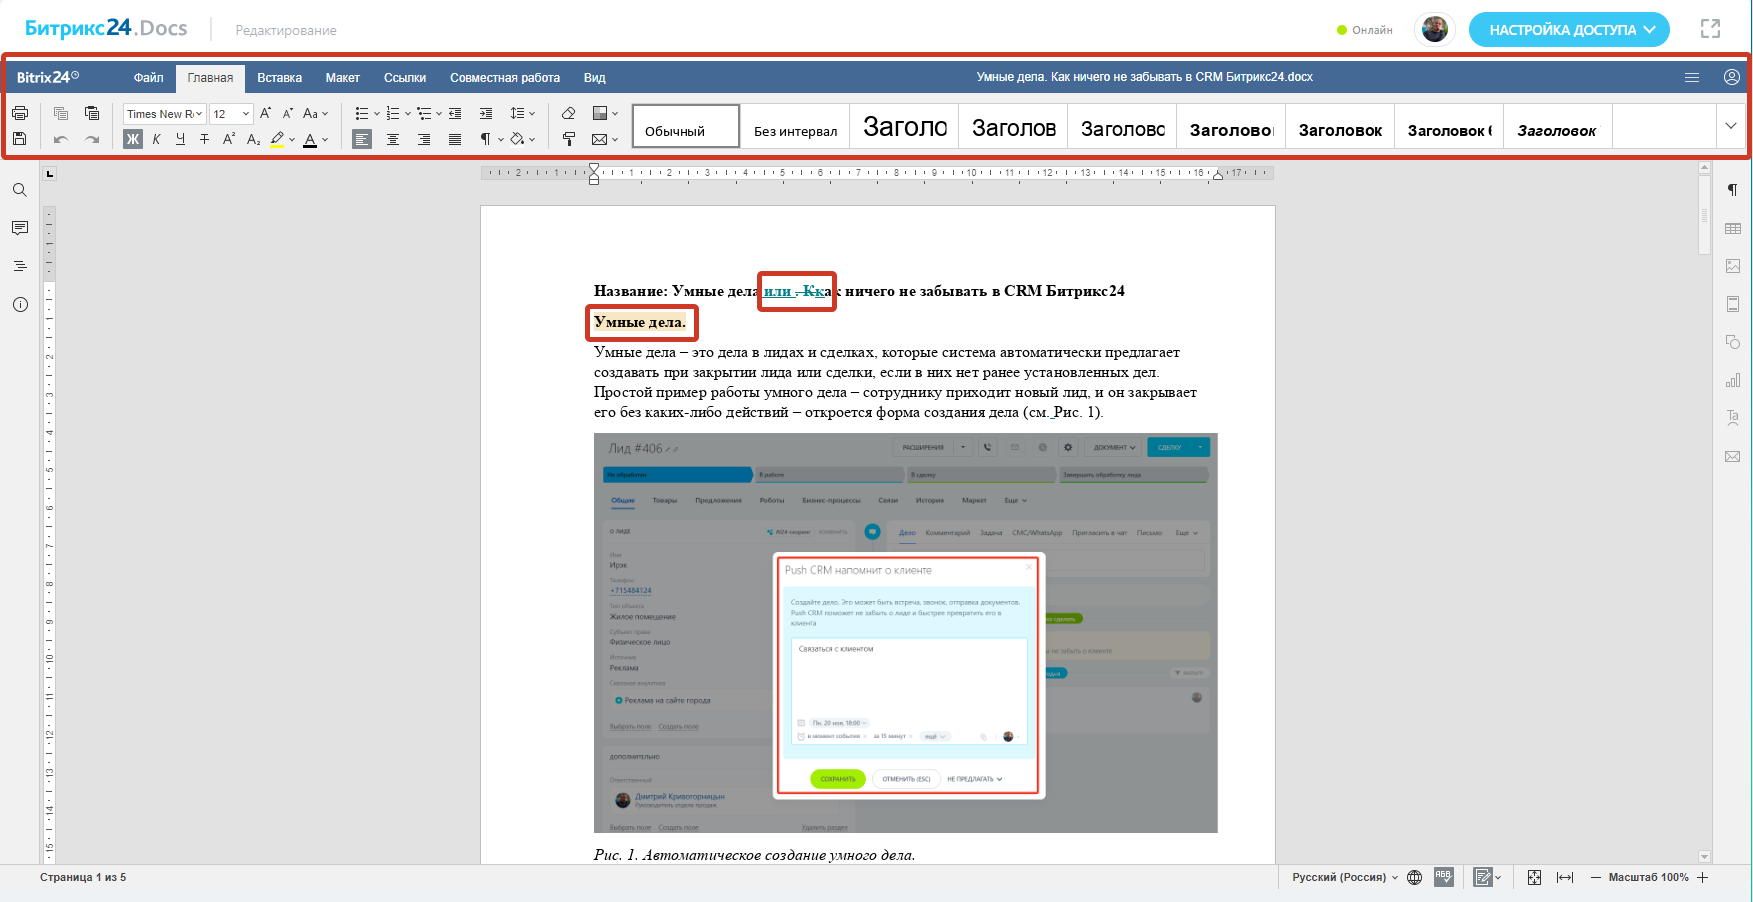Copy style with paint roller icon

pos(568,139)
